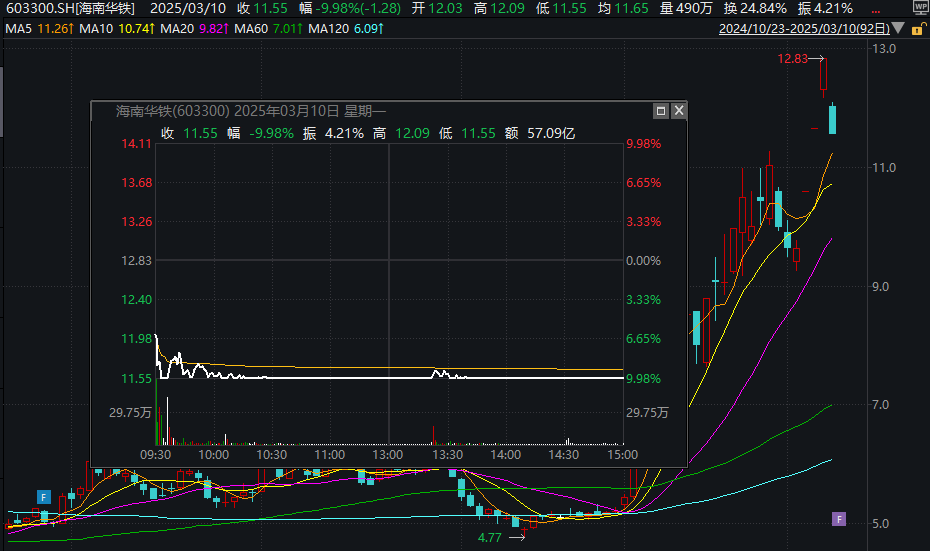Click the 12.83 high price arrow marker
930x551 pixels.
tap(802, 60)
